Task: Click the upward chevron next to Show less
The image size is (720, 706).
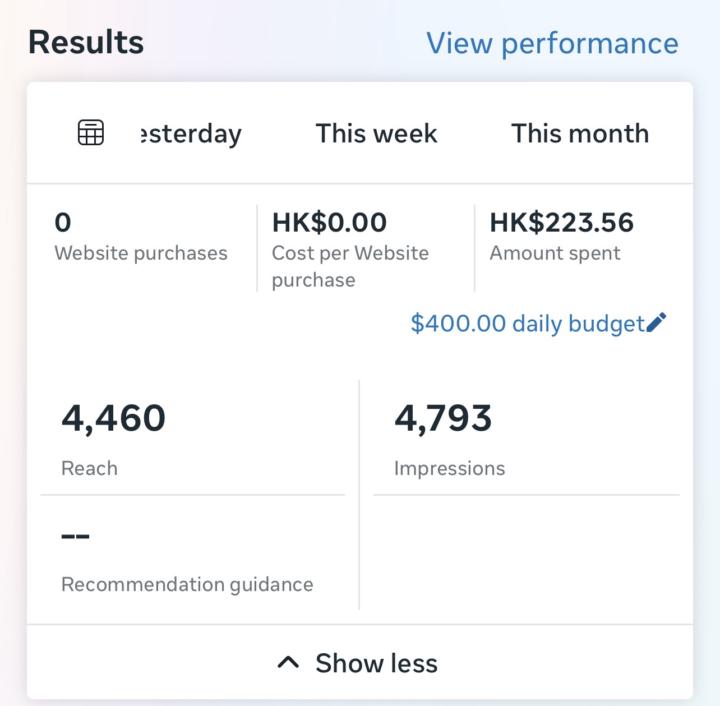Action: pyautogui.click(x=288, y=663)
